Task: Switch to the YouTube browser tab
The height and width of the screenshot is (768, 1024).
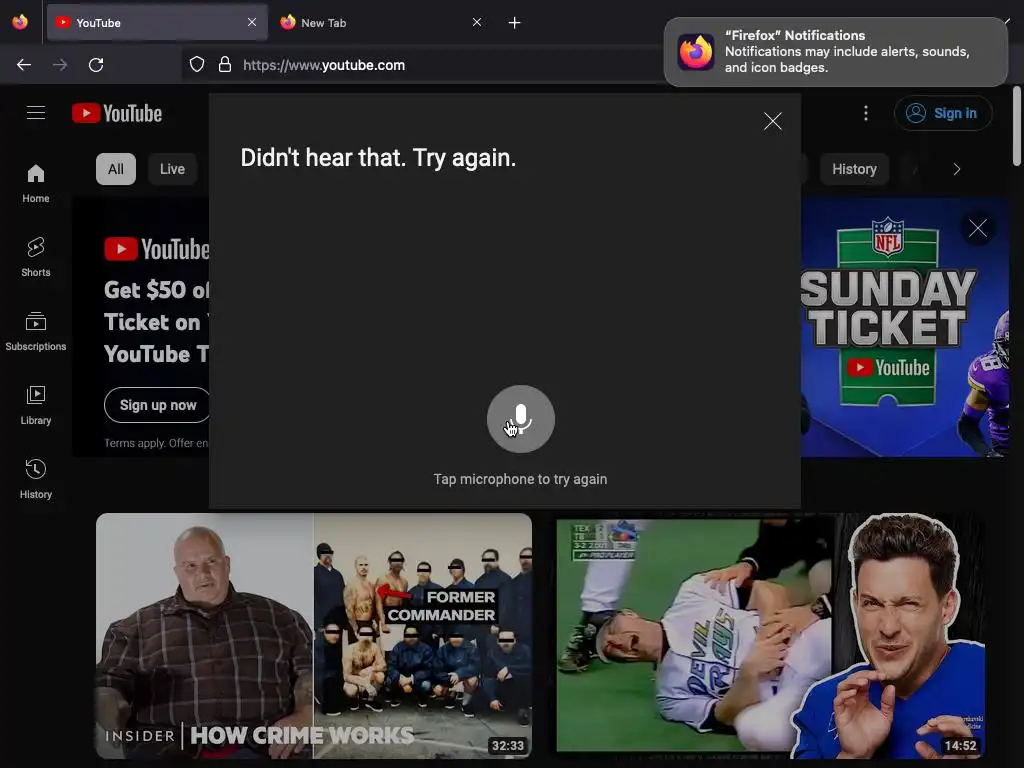Action: coord(157,23)
